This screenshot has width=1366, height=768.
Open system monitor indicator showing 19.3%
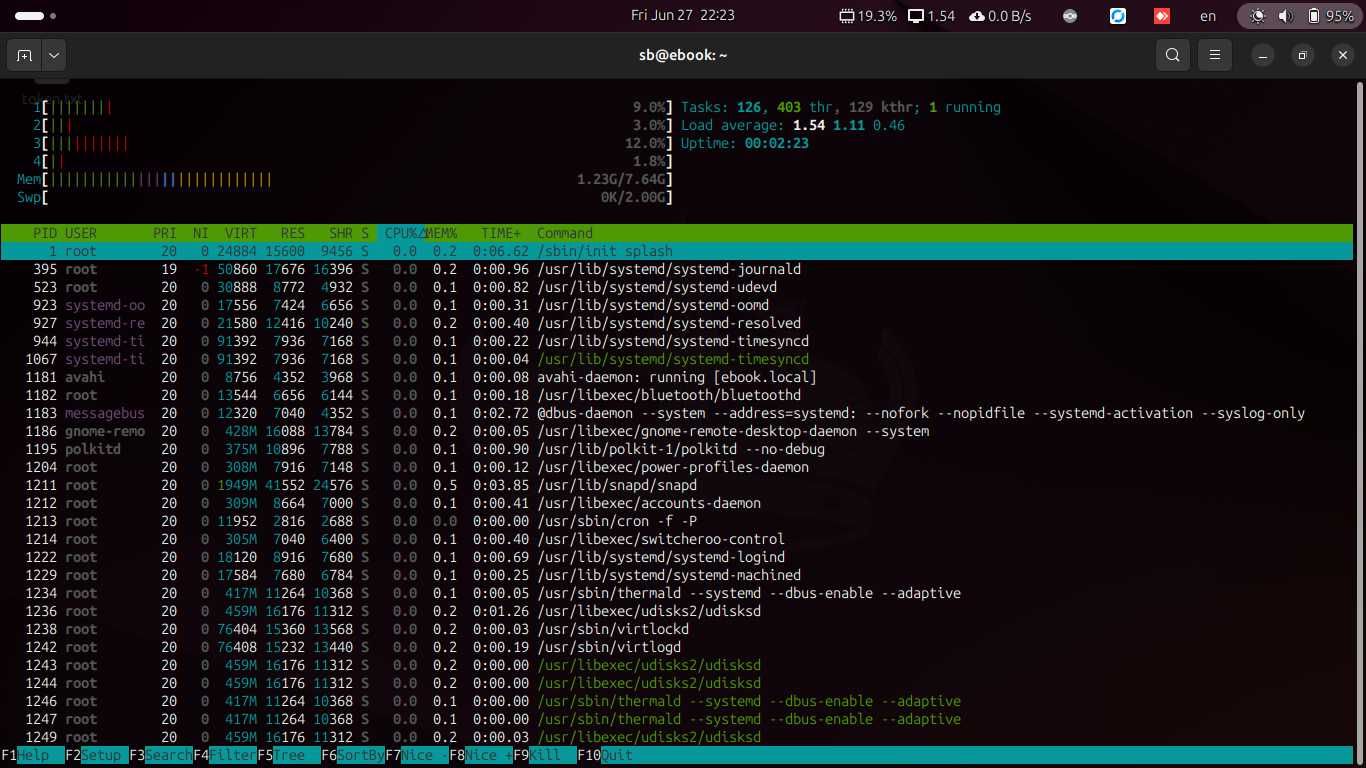(x=868, y=16)
